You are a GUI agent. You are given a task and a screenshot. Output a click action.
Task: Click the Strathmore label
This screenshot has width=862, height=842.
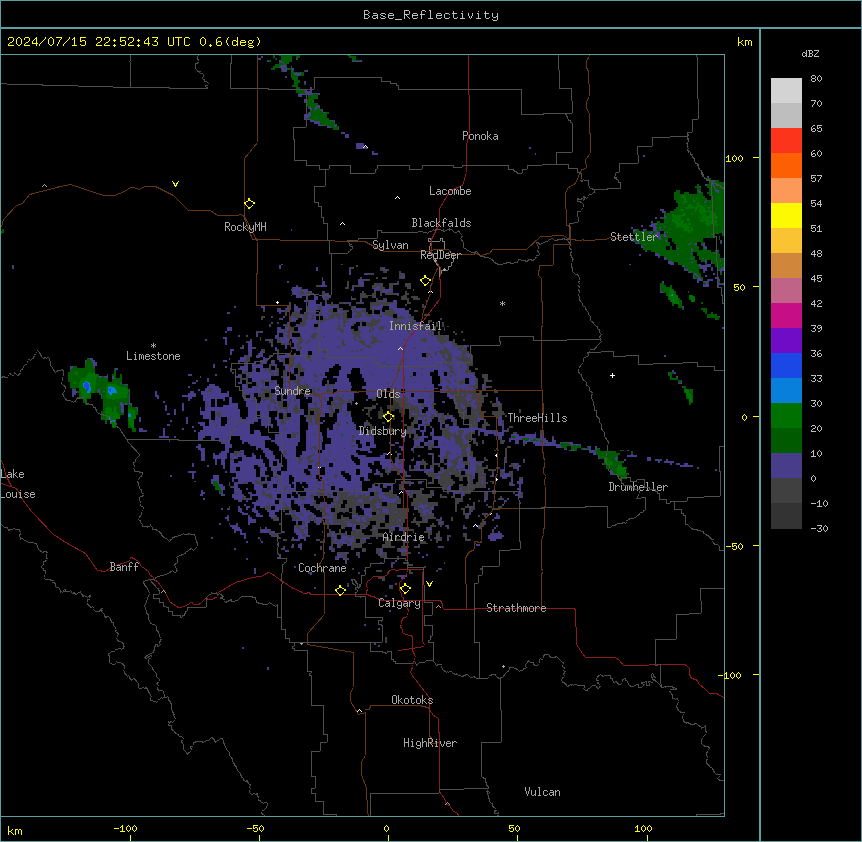[x=516, y=608]
